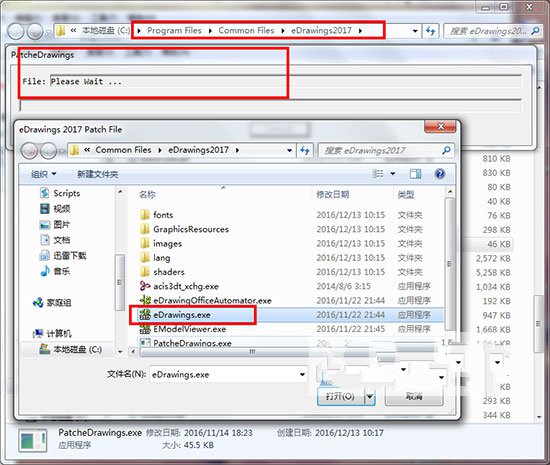
Task: Open 家庭组 in the navigation pane
Action: (52, 302)
